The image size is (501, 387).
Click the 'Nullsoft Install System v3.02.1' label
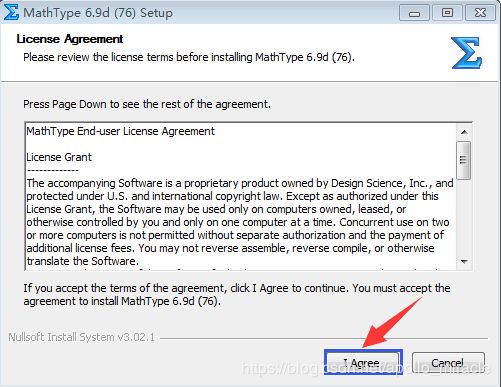coord(82,337)
